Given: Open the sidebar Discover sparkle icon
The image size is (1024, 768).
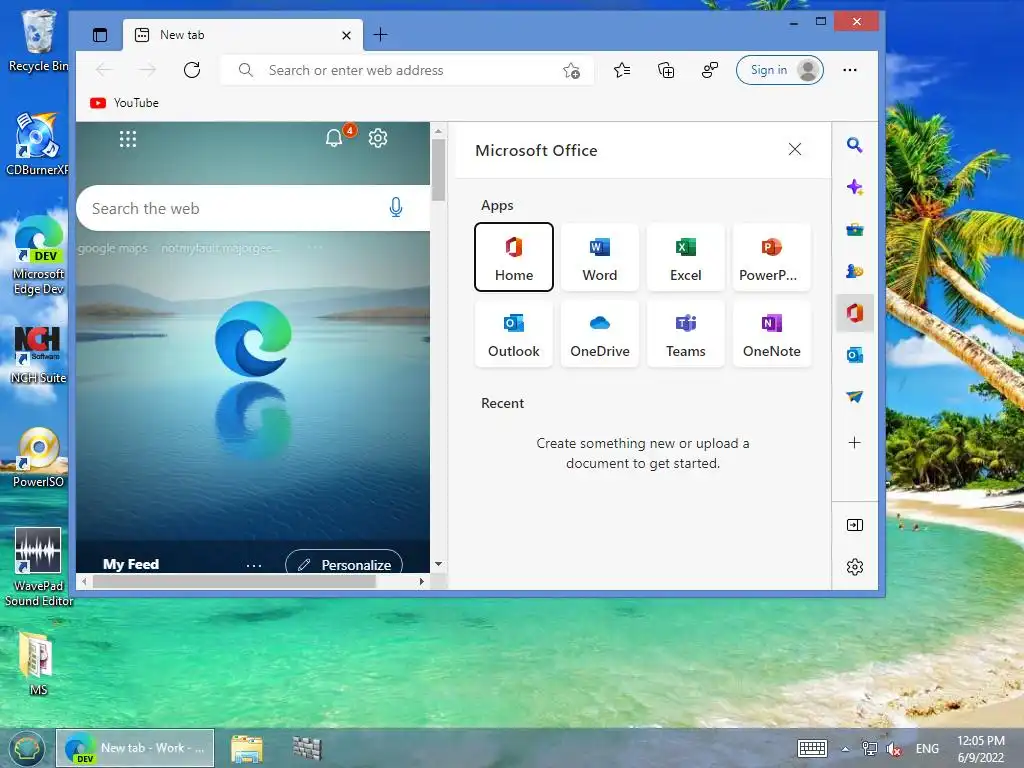Looking at the screenshot, I should pos(854,187).
